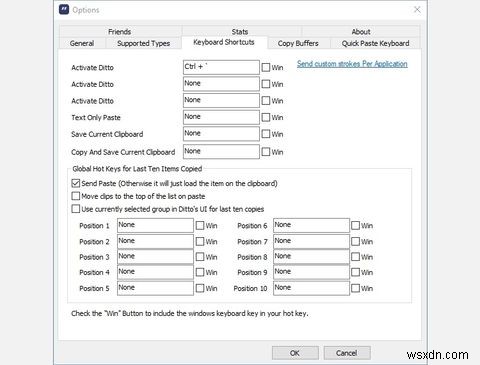The height and width of the screenshot is (365, 480).
Task: Click the 'Global Hot Keys for Last Ten Items Copied' label
Action: click(137, 169)
